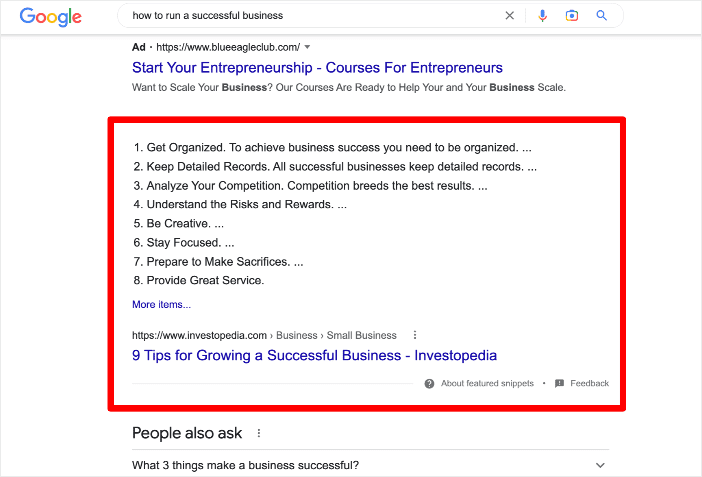
Task: Start voice search with microphone icon
Action: pos(542,16)
